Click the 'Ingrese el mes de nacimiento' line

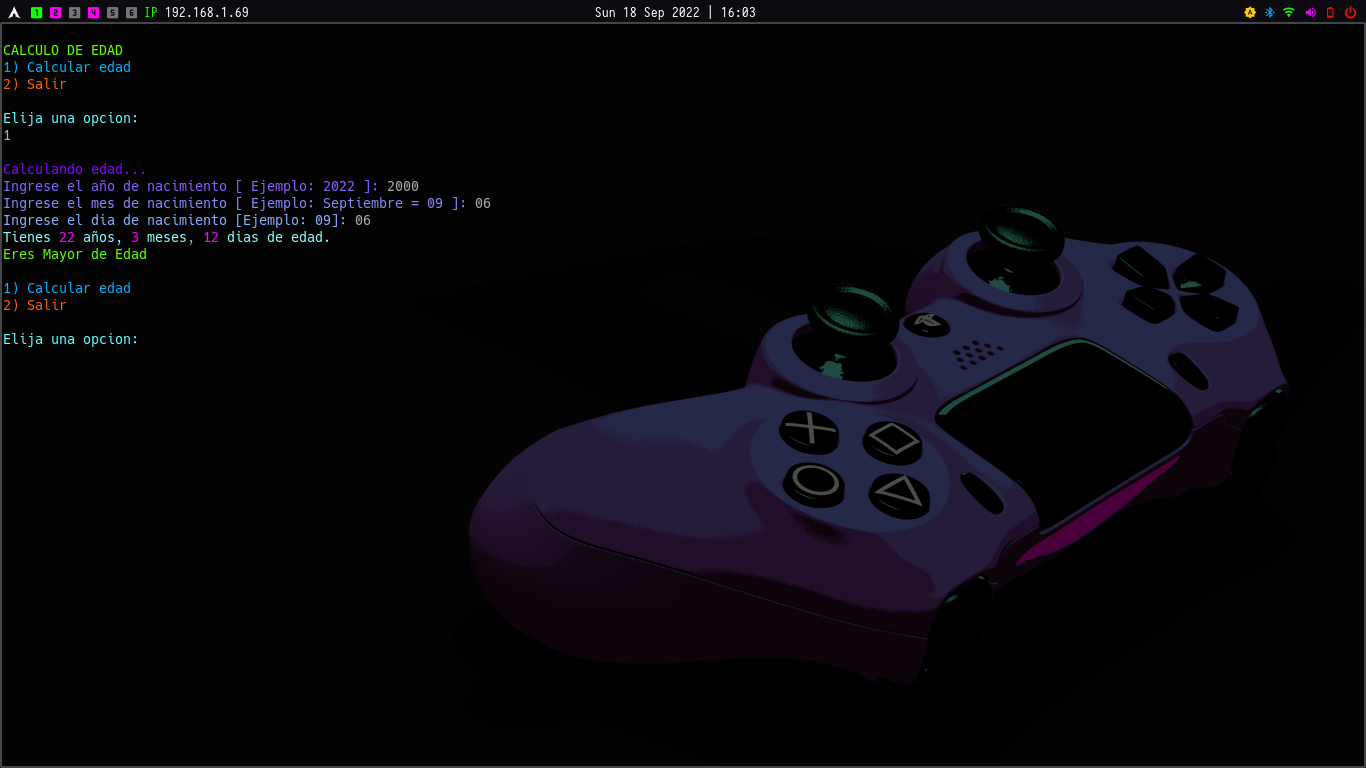coord(247,203)
